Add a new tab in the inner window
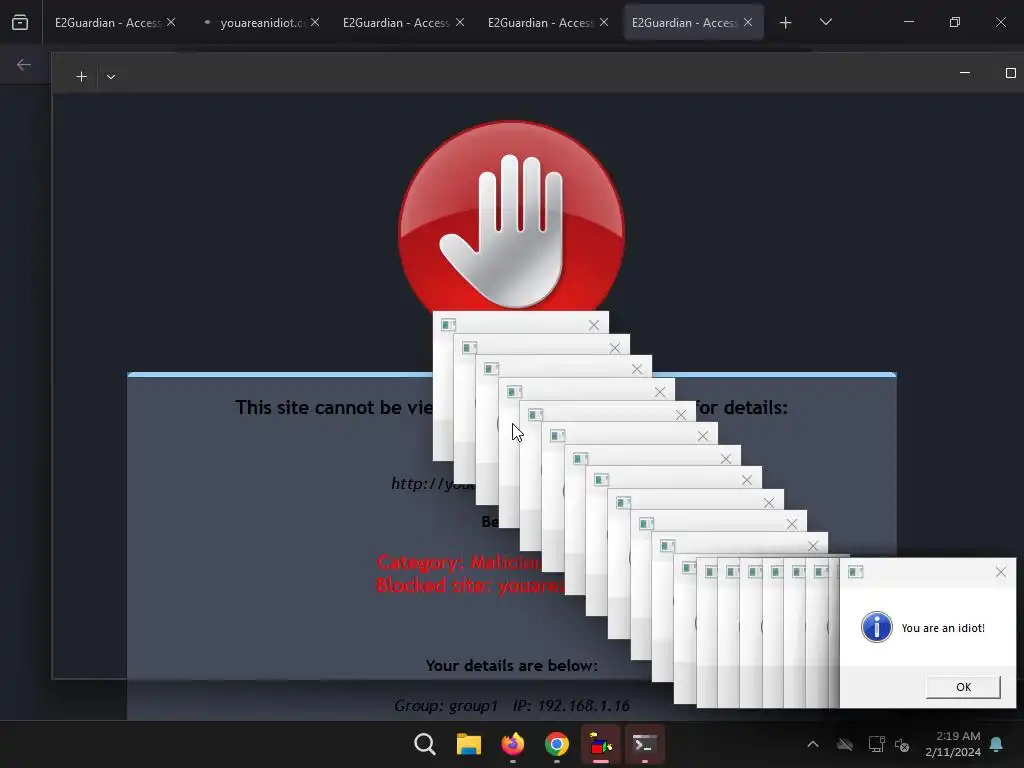The width and height of the screenshot is (1024, 768). (x=82, y=76)
